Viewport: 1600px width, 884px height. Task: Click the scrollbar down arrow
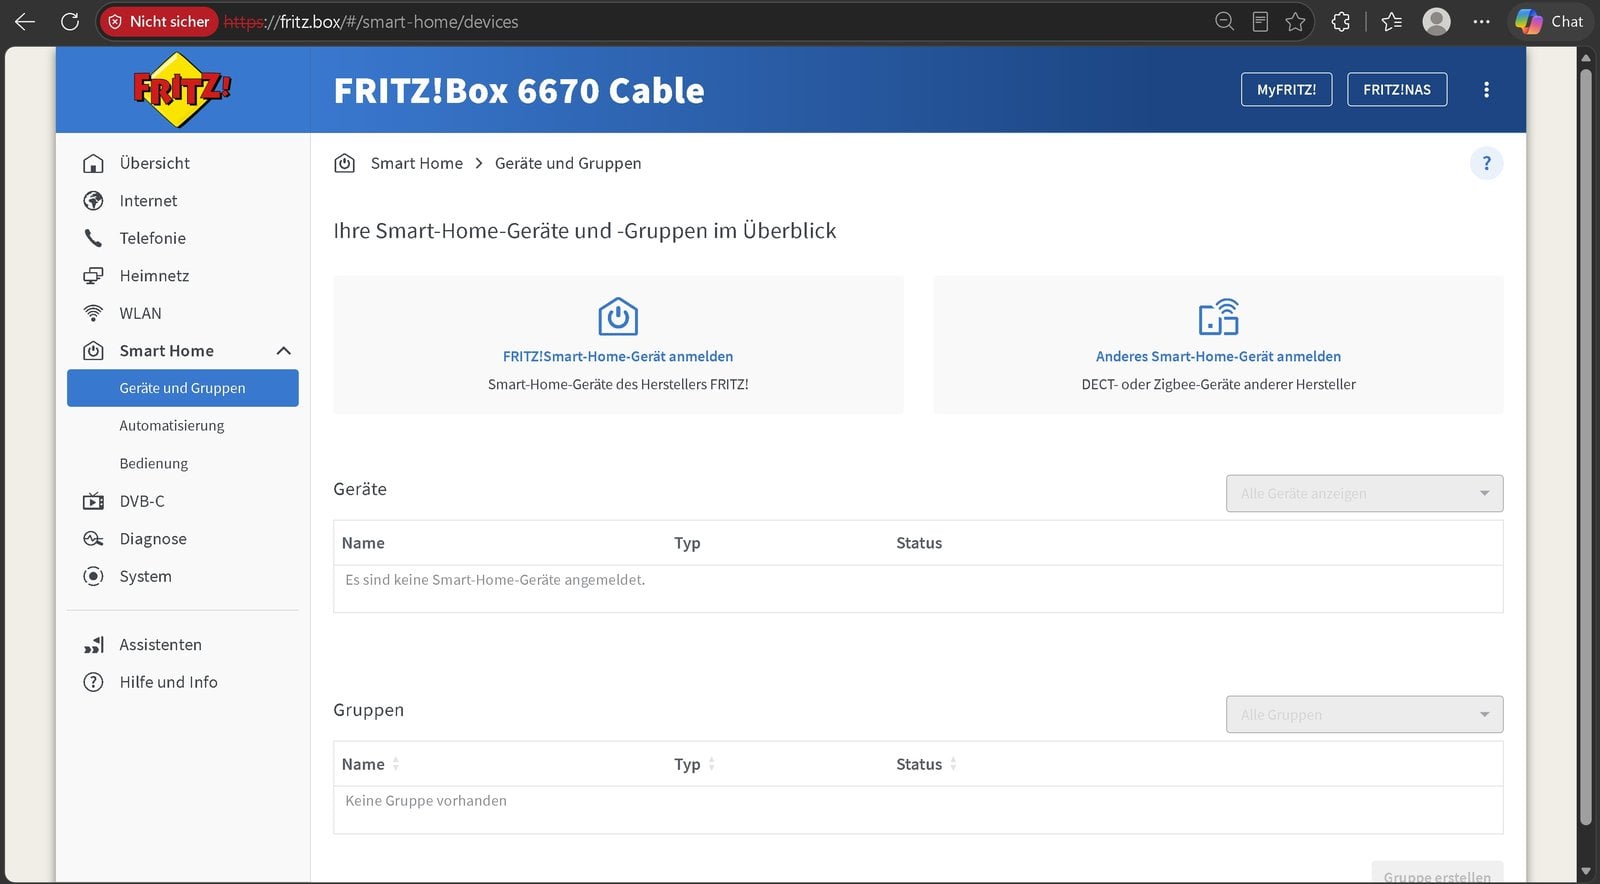1585,872
